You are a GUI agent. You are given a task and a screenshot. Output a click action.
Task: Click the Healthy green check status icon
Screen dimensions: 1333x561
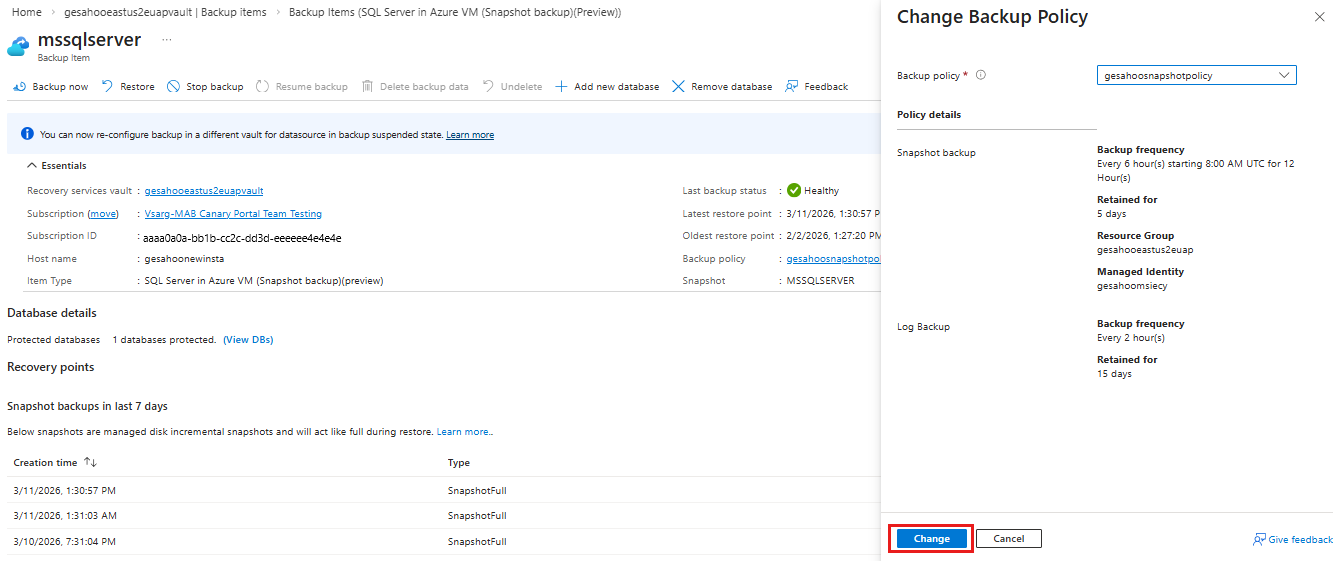794,190
